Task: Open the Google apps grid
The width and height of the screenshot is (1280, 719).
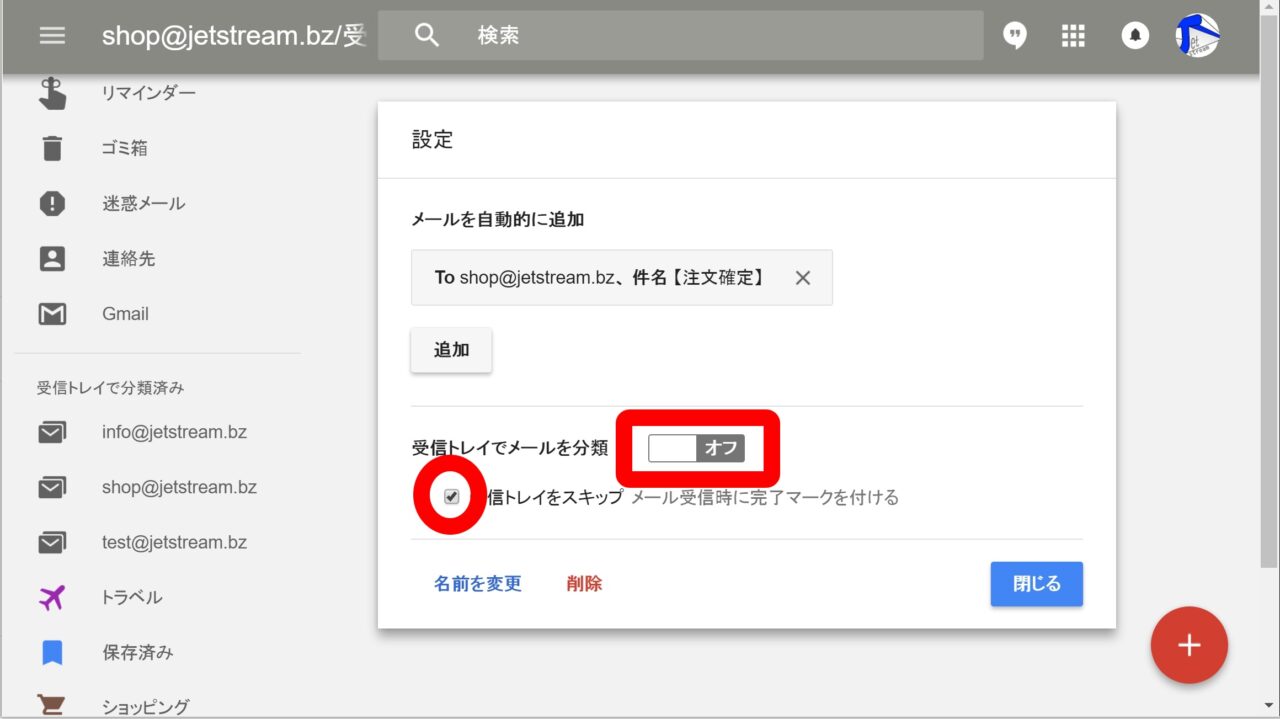Action: click(1073, 36)
